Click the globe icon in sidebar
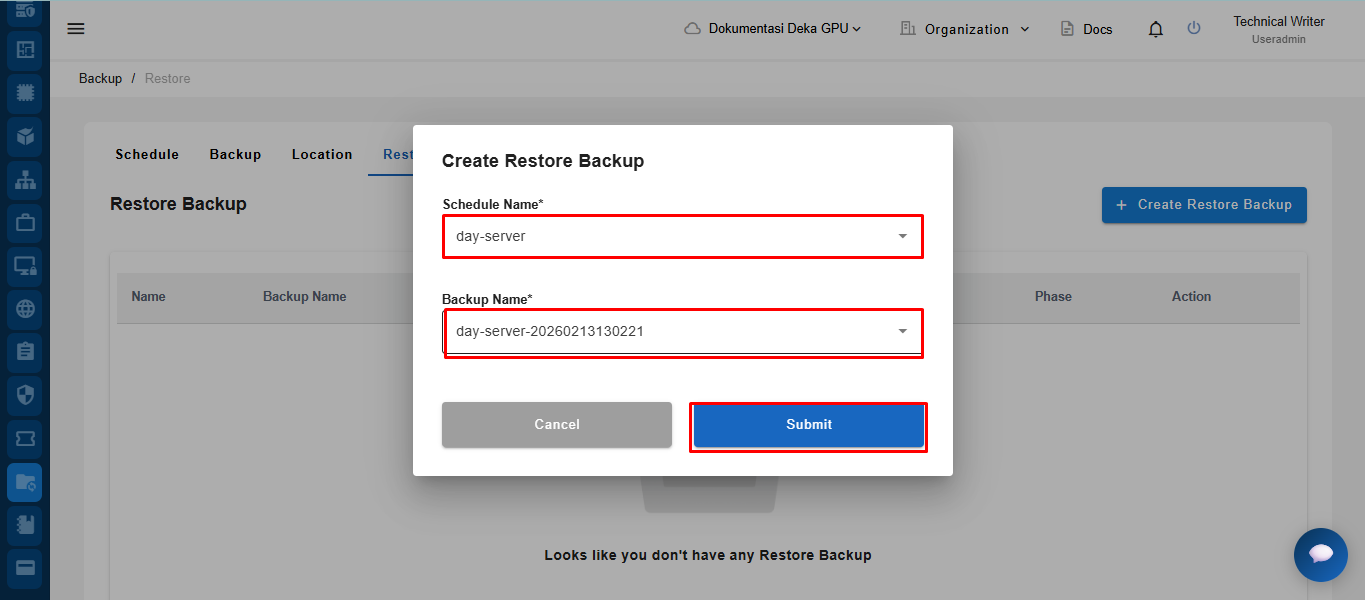This screenshot has width=1365, height=600. (x=25, y=309)
